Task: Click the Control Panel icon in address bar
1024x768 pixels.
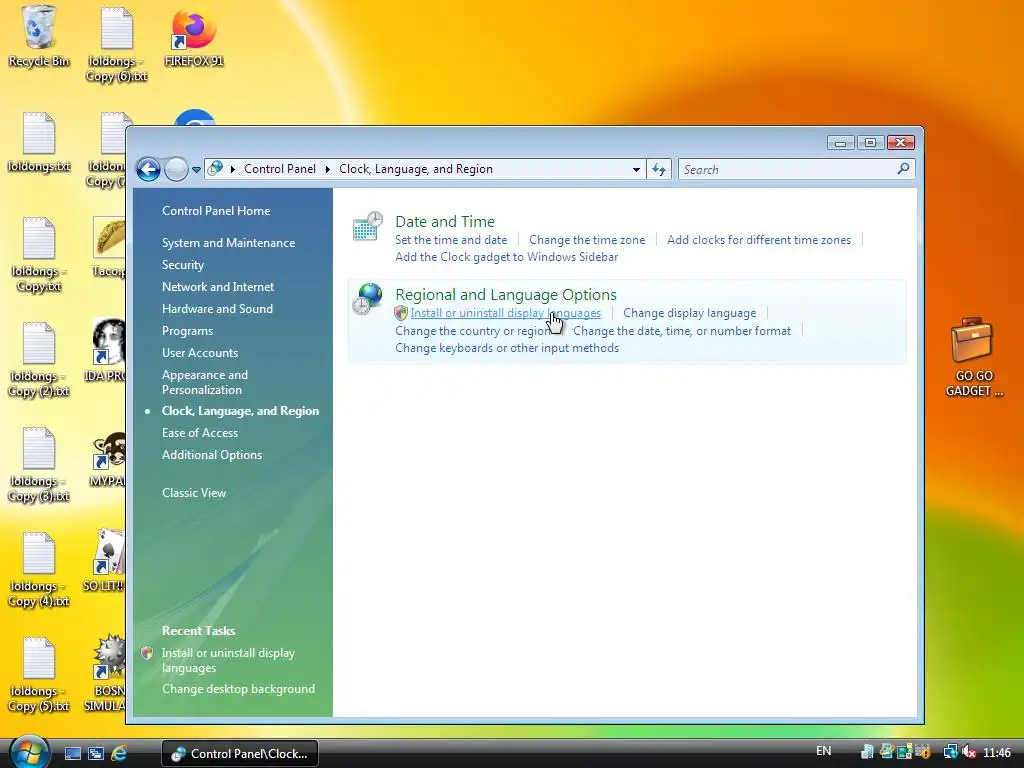Action: [x=215, y=169]
